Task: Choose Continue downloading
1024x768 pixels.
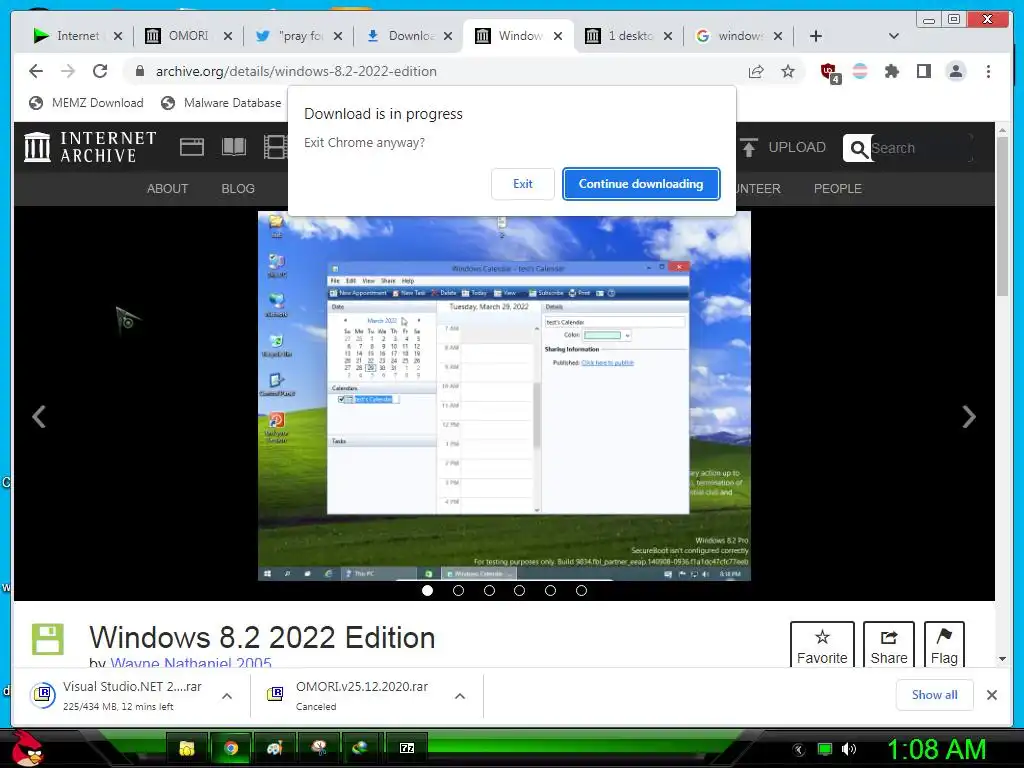Action: pos(641,184)
